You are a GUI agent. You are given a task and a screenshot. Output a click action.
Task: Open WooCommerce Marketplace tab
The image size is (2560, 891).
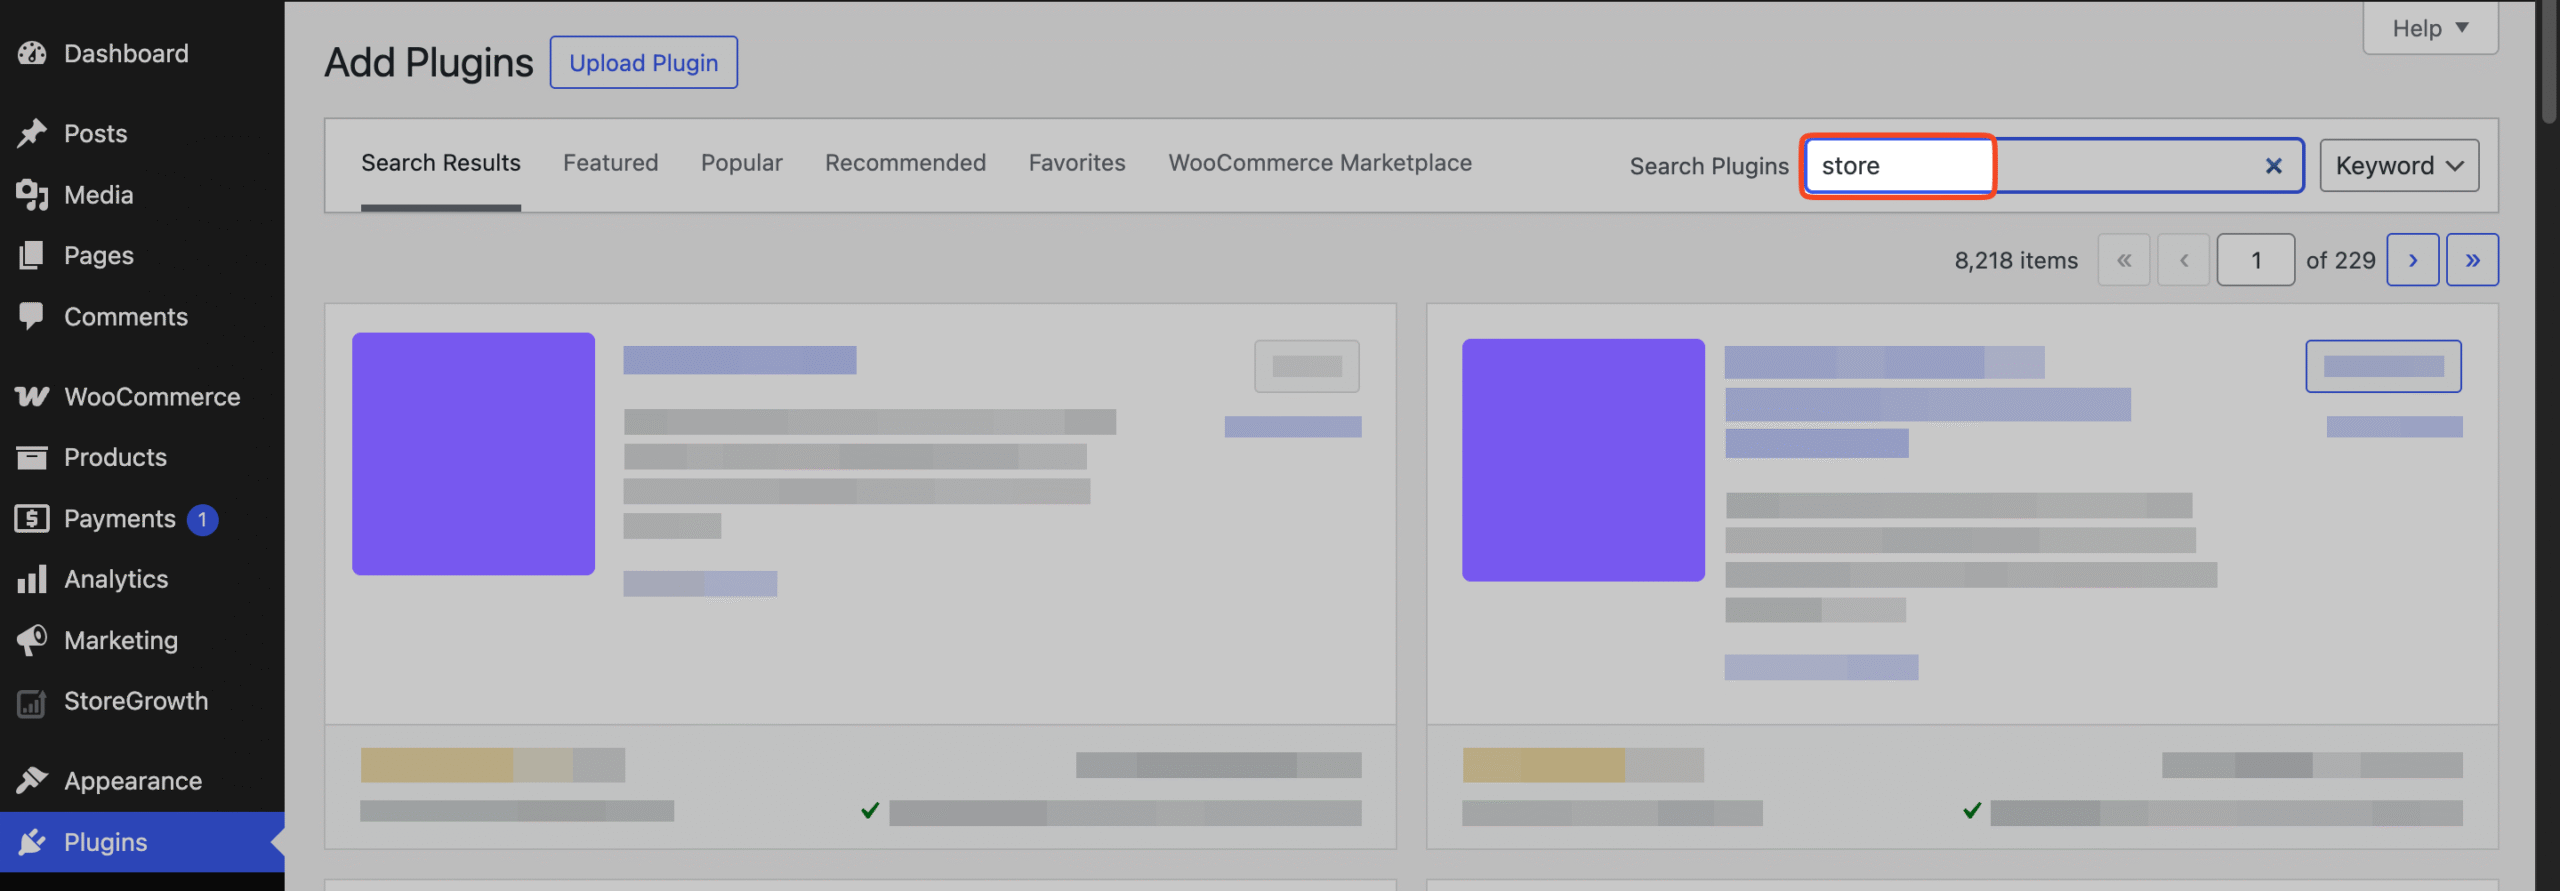coord(1320,163)
